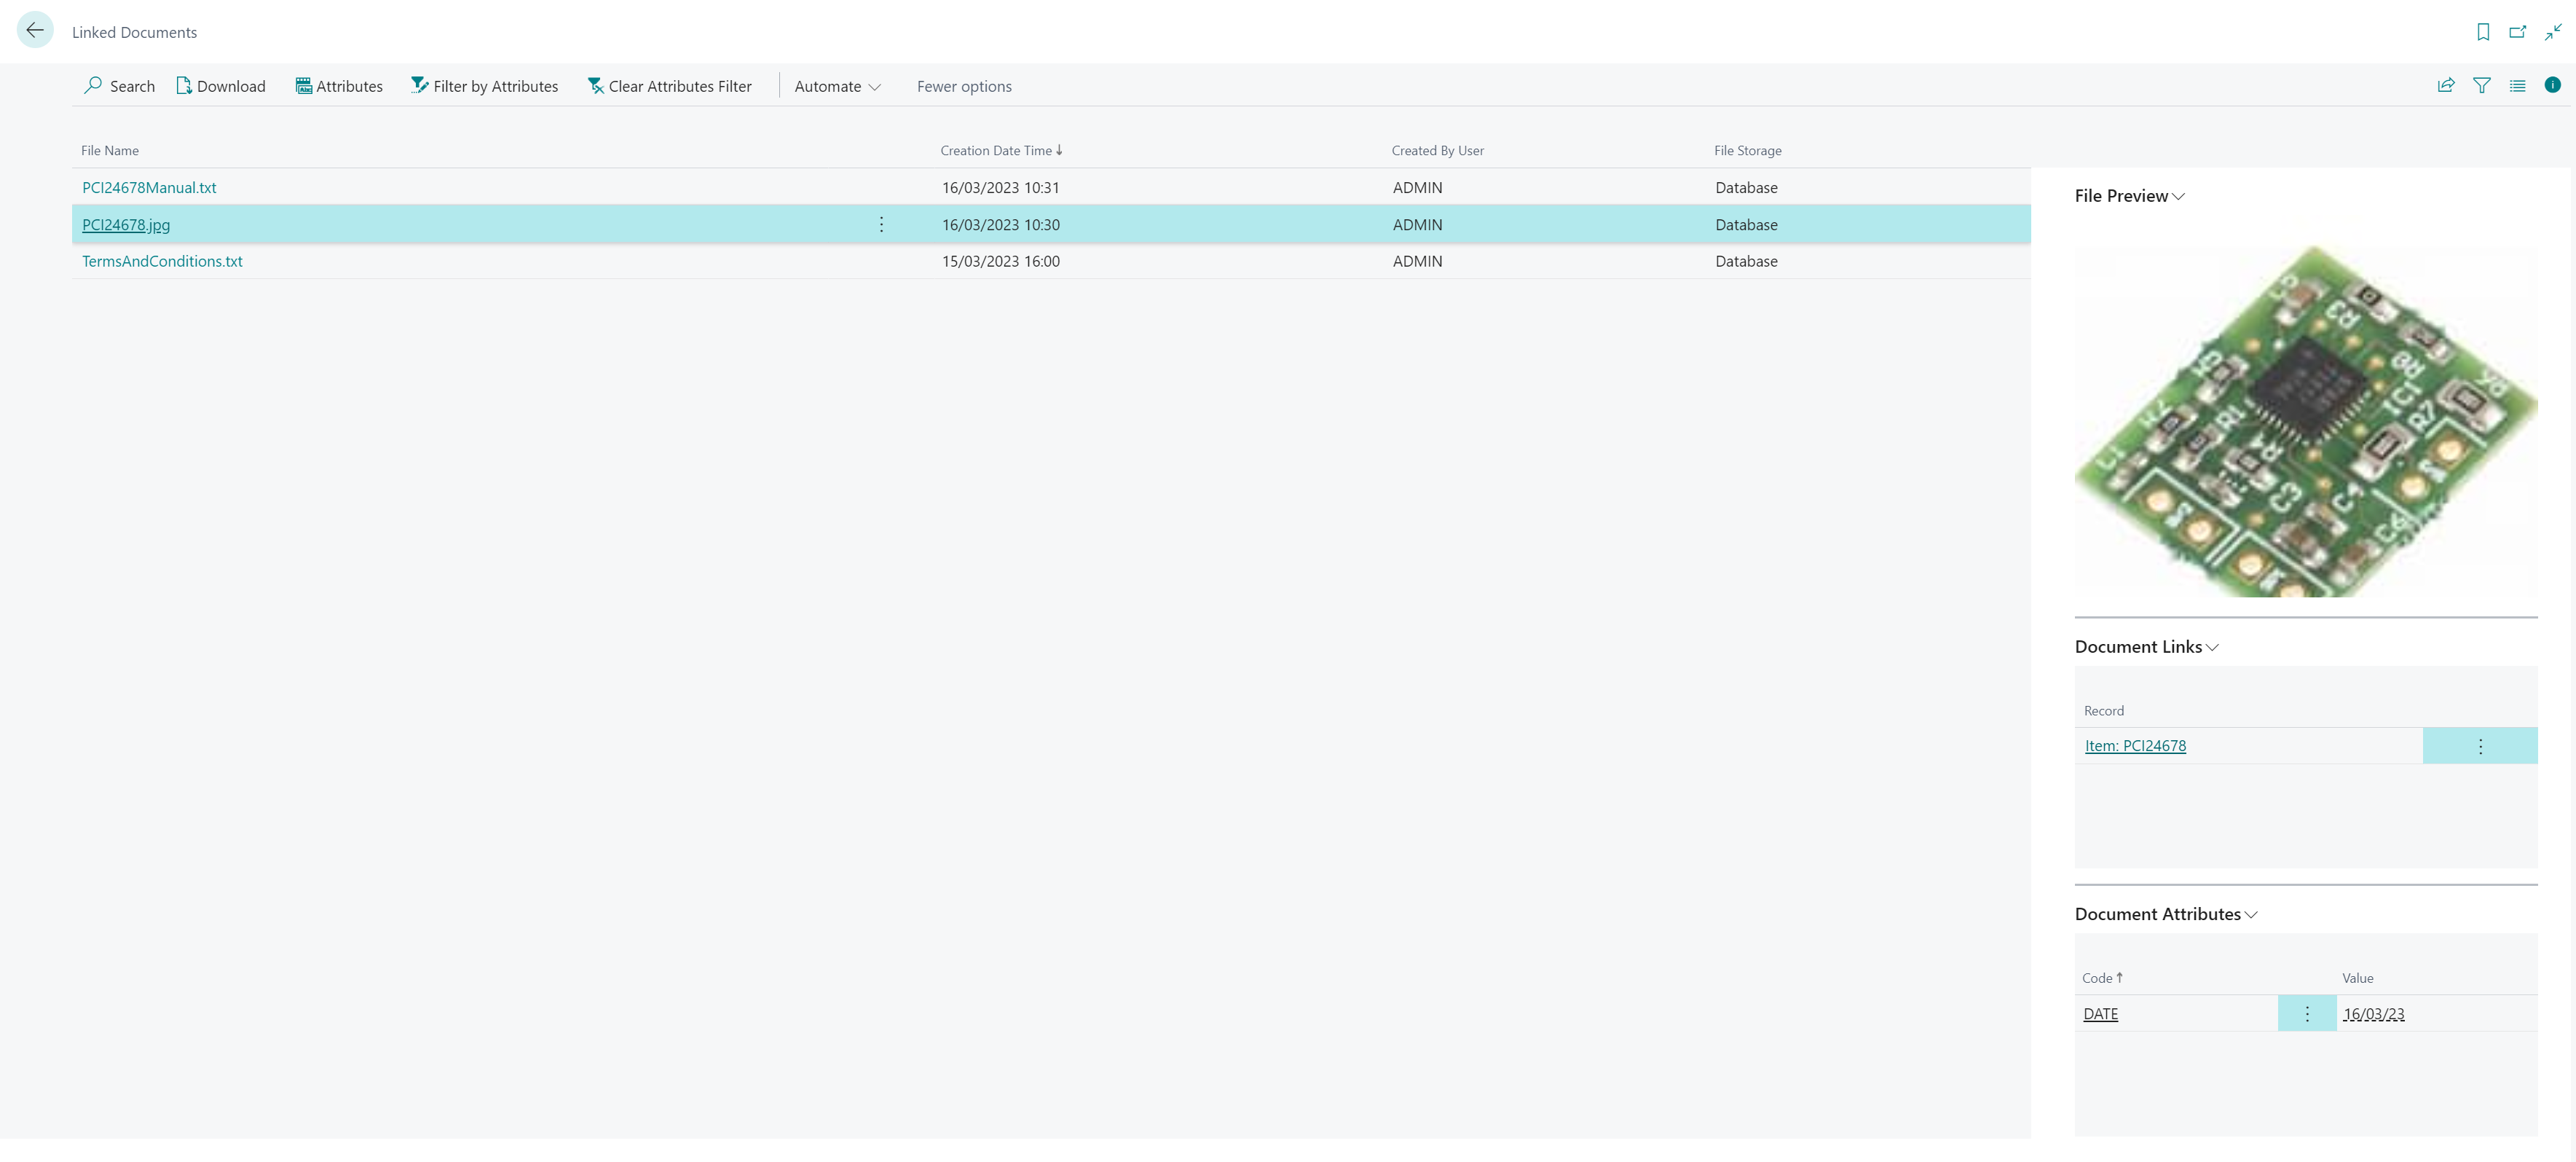Open the page in a new window icon

click(2518, 31)
